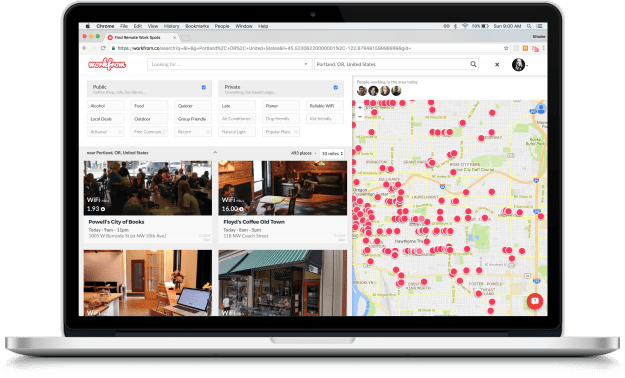
Task: Zoom out on the map
Action: 360,116
